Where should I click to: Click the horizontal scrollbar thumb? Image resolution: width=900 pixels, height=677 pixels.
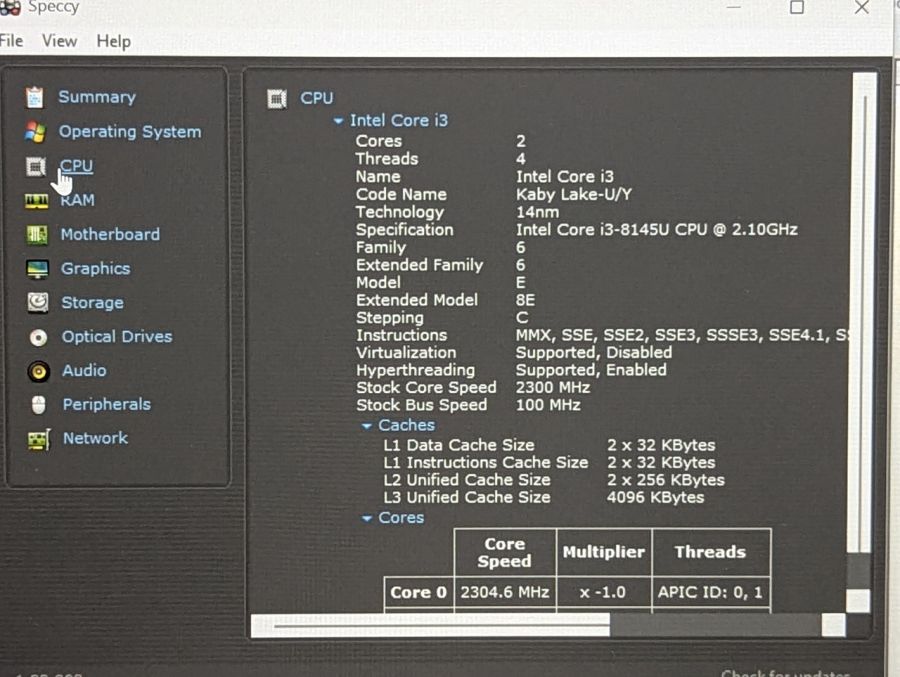[x=430, y=626]
